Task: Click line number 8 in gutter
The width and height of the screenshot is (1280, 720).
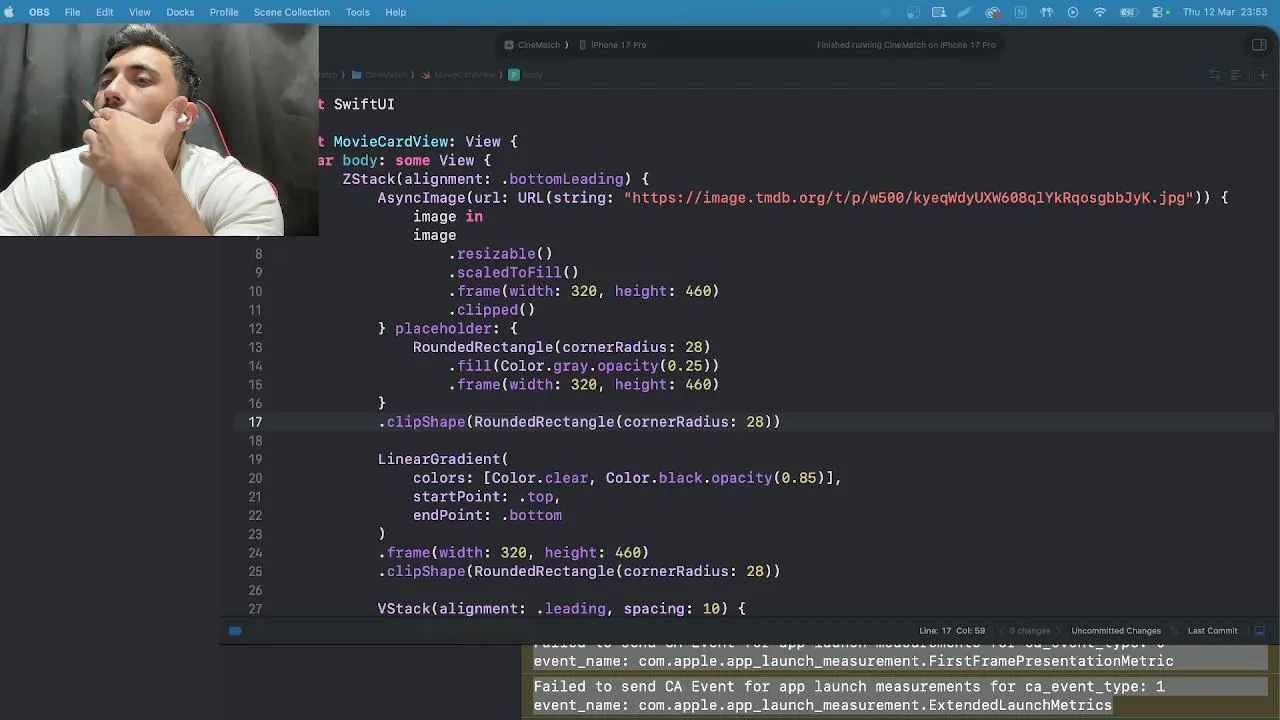Action: click(x=259, y=254)
